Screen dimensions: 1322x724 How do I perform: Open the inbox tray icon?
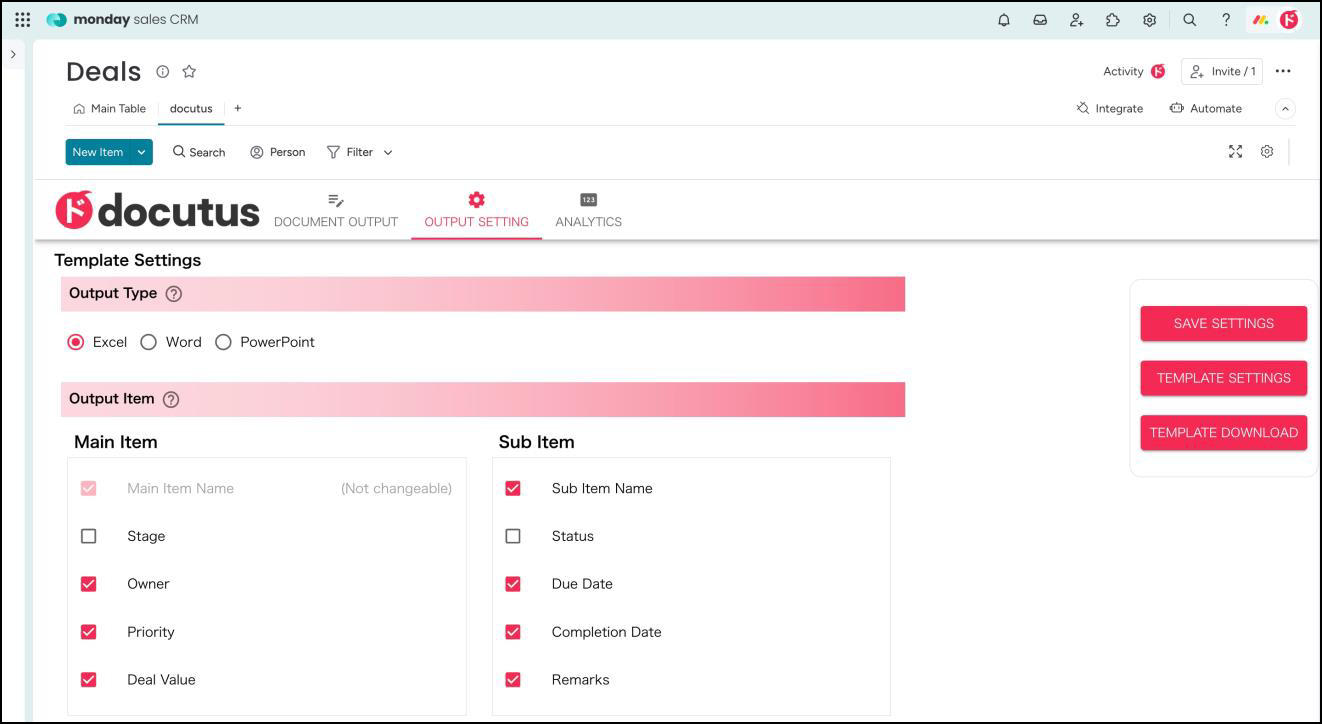[1040, 20]
